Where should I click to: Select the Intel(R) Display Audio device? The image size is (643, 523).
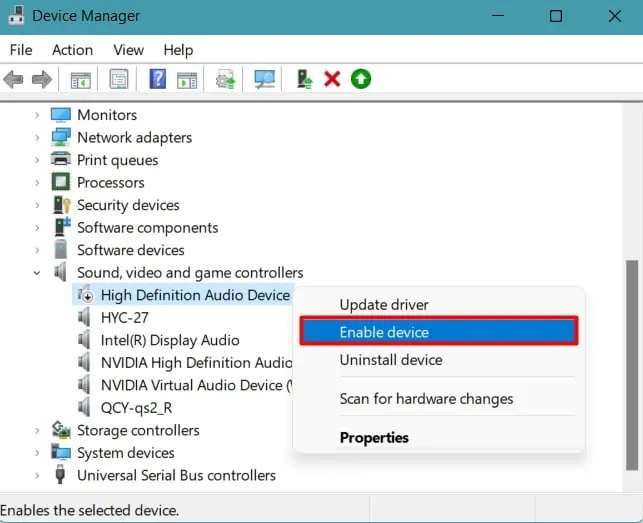point(170,340)
